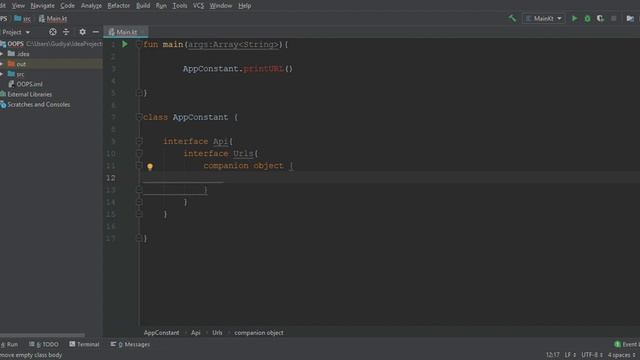Open the Terminal tool window
The image size is (640, 360).
(x=84, y=344)
